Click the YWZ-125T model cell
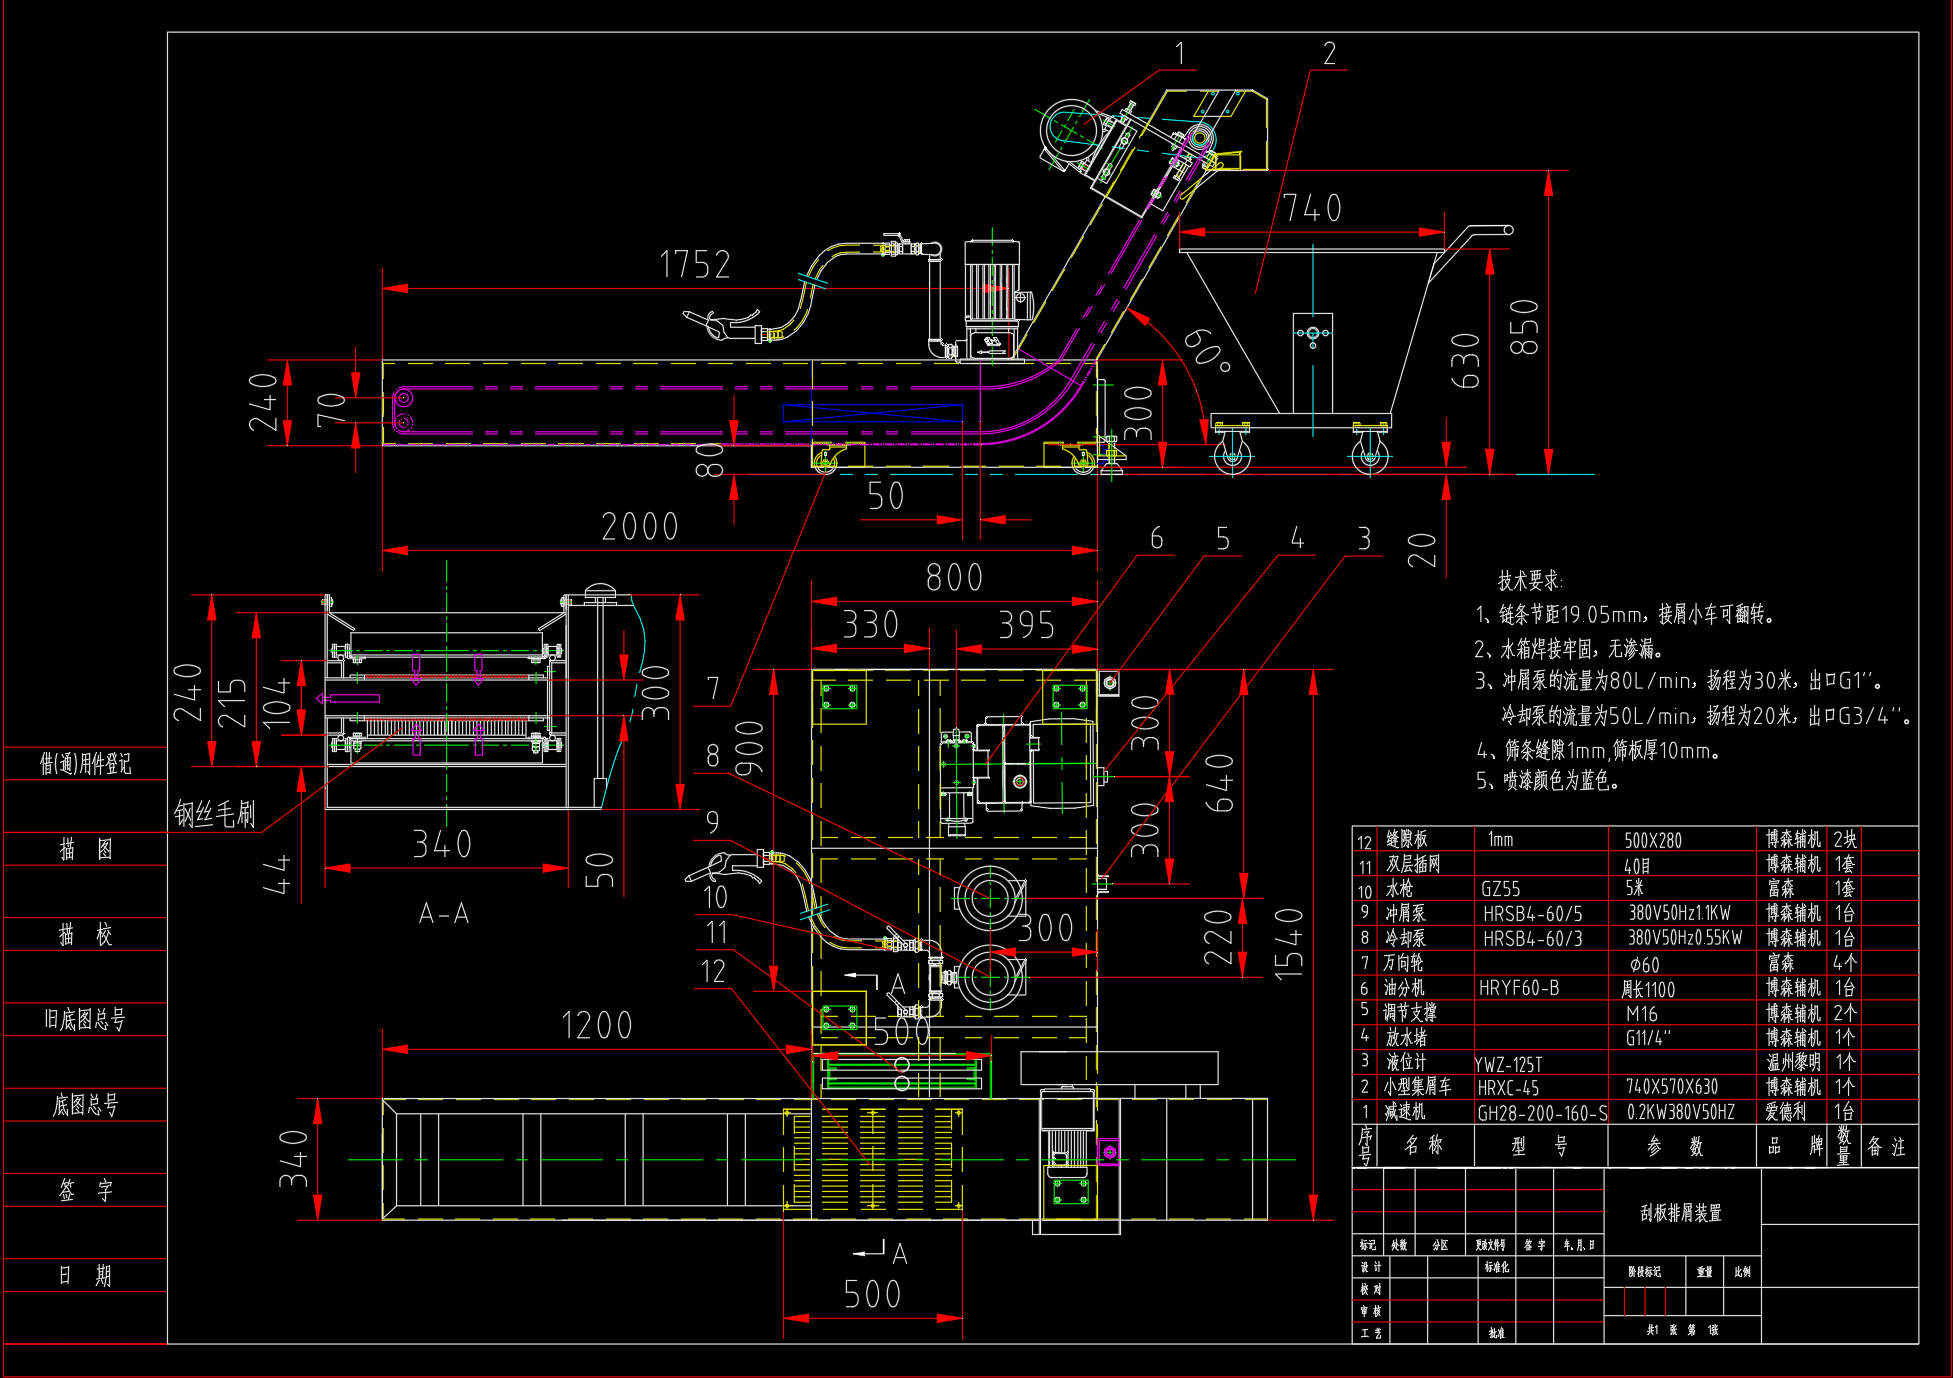Image resolution: width=1953 pixels, height=1378 pixels. click(1508, 1064)
